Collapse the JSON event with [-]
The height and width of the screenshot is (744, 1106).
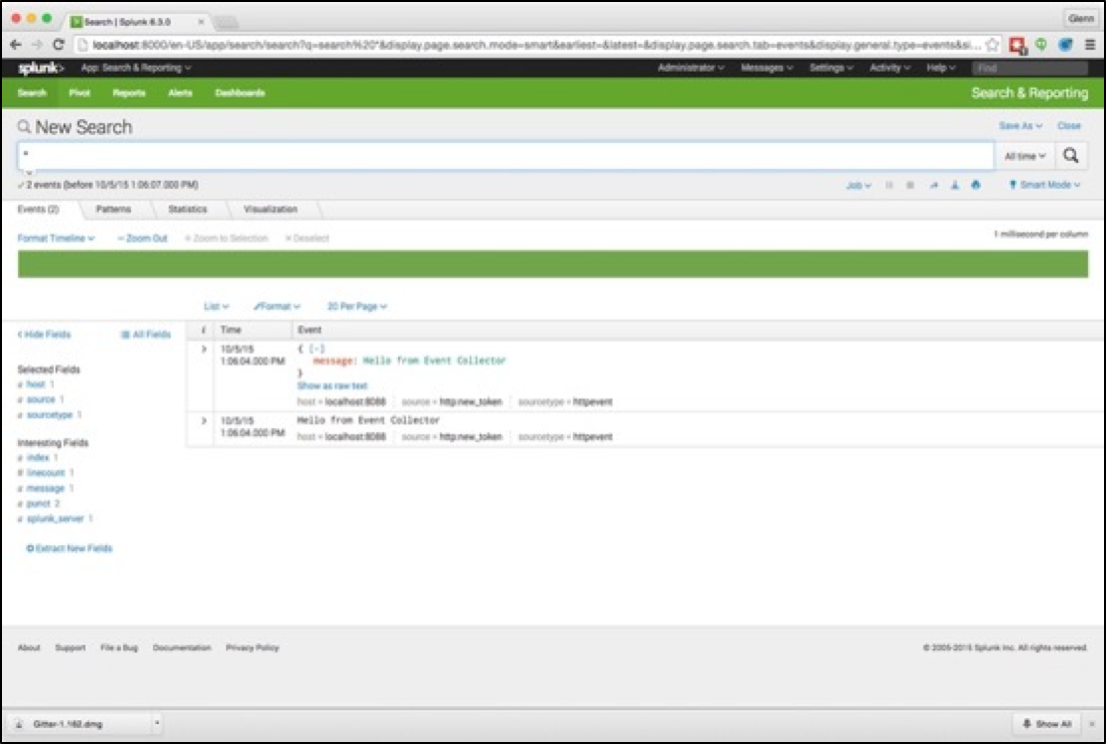click(317, 349)
